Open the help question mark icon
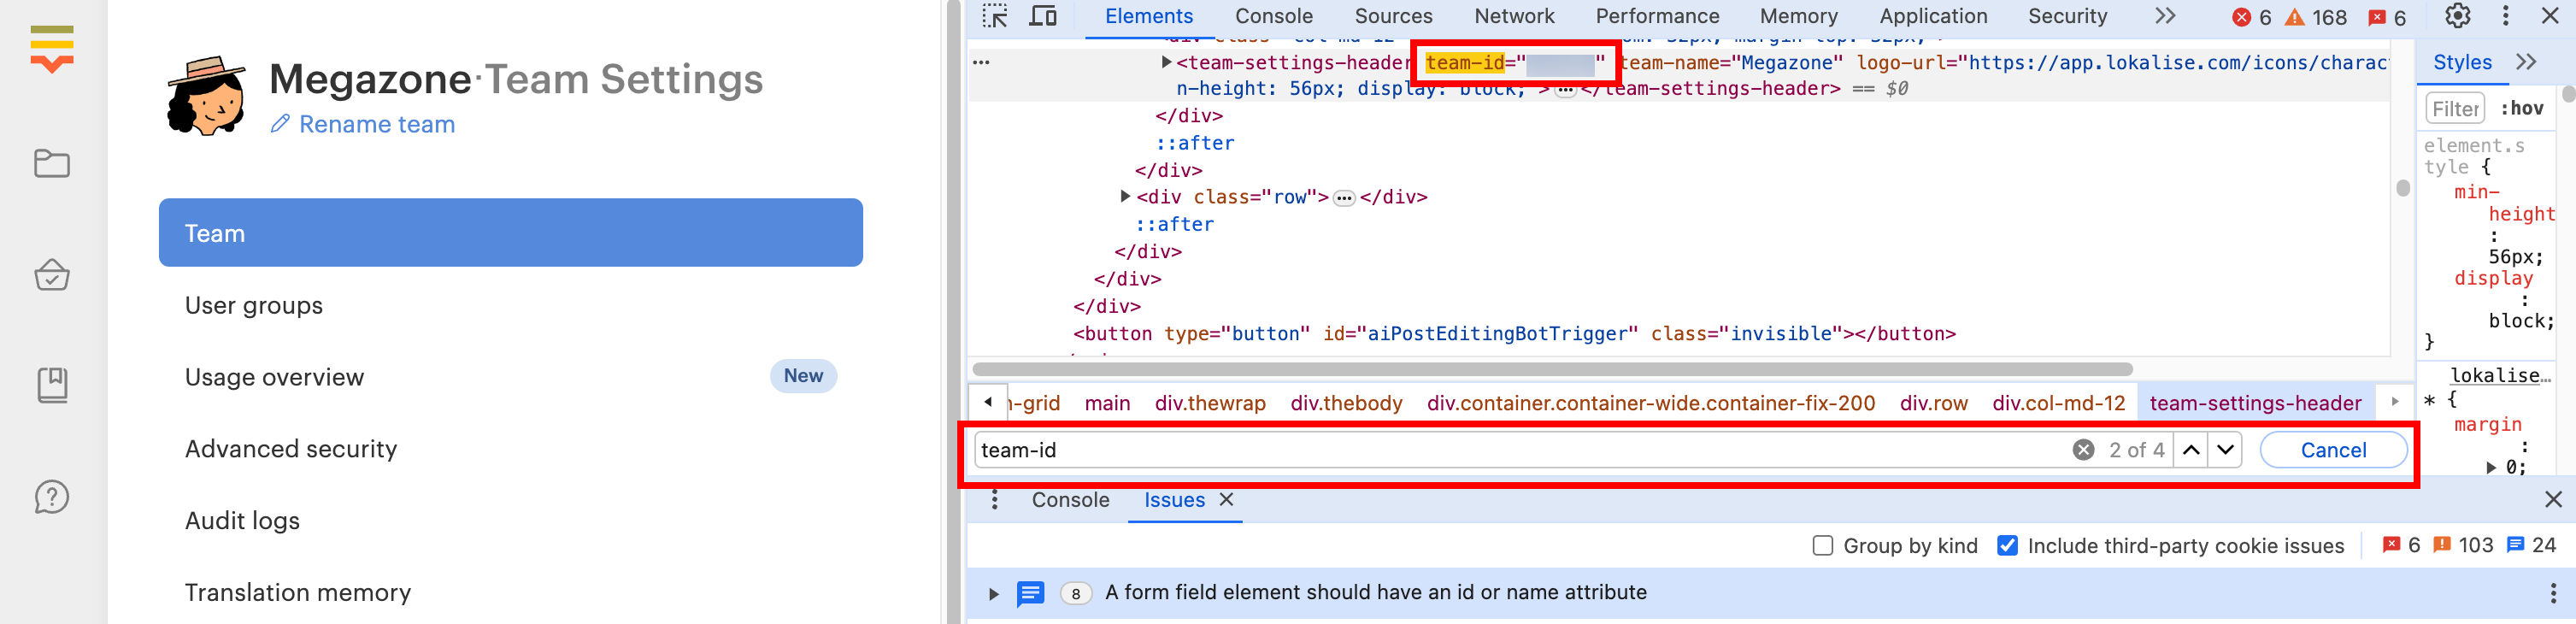 coord(52,496)
